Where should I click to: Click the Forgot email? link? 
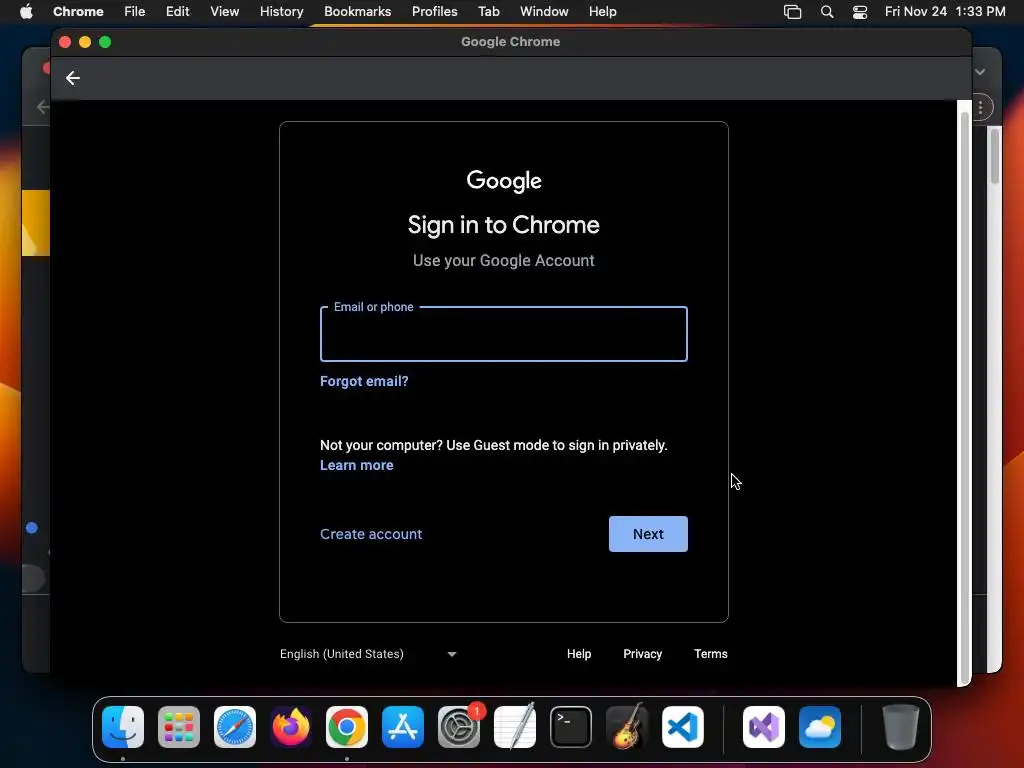pyautogui.click(x=364, y=381)
